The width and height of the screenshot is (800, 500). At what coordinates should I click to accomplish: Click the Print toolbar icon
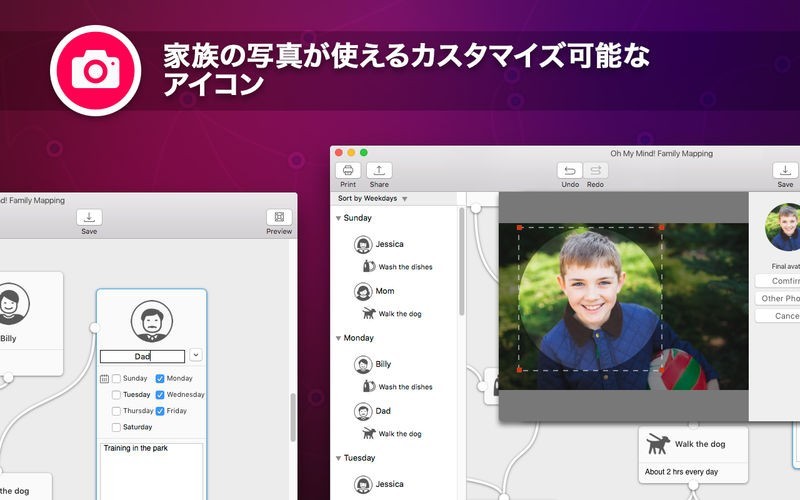[x=348, y=170]
